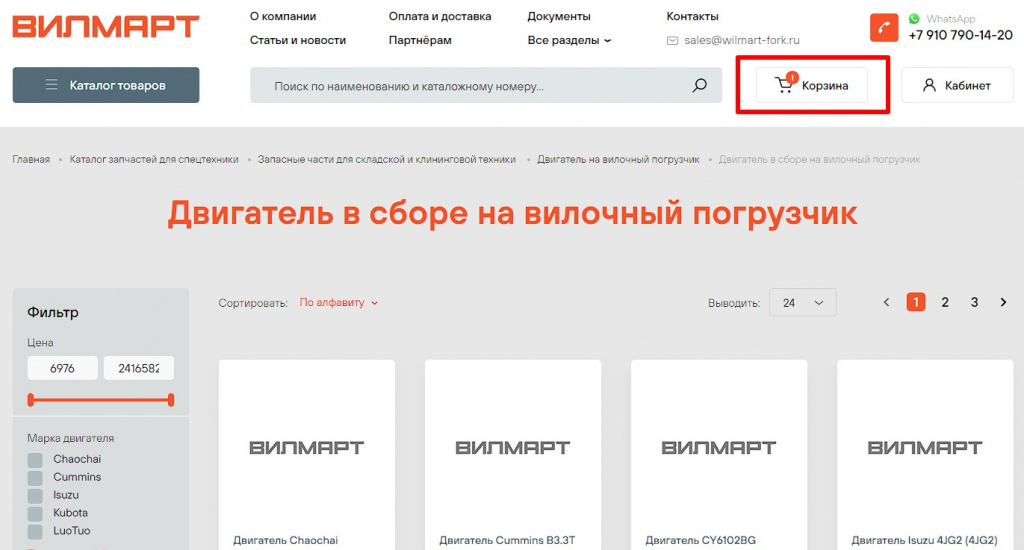This screenshot has width=1024, height=550.
Task: Go to Главная breadcrumb link
Action: (31, 159)
